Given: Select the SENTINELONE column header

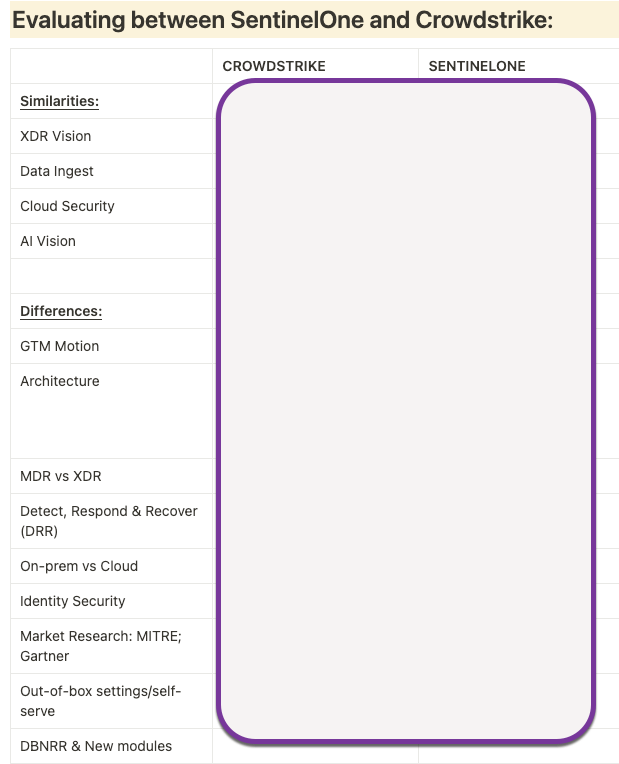Looking at the screenshot, I should 477,66.
